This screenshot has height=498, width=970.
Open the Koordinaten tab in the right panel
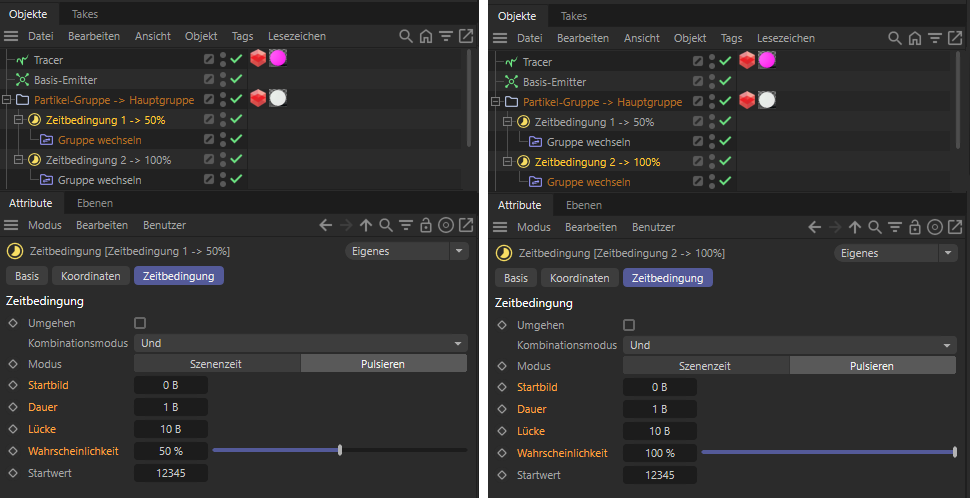click(x=580, y=278)
